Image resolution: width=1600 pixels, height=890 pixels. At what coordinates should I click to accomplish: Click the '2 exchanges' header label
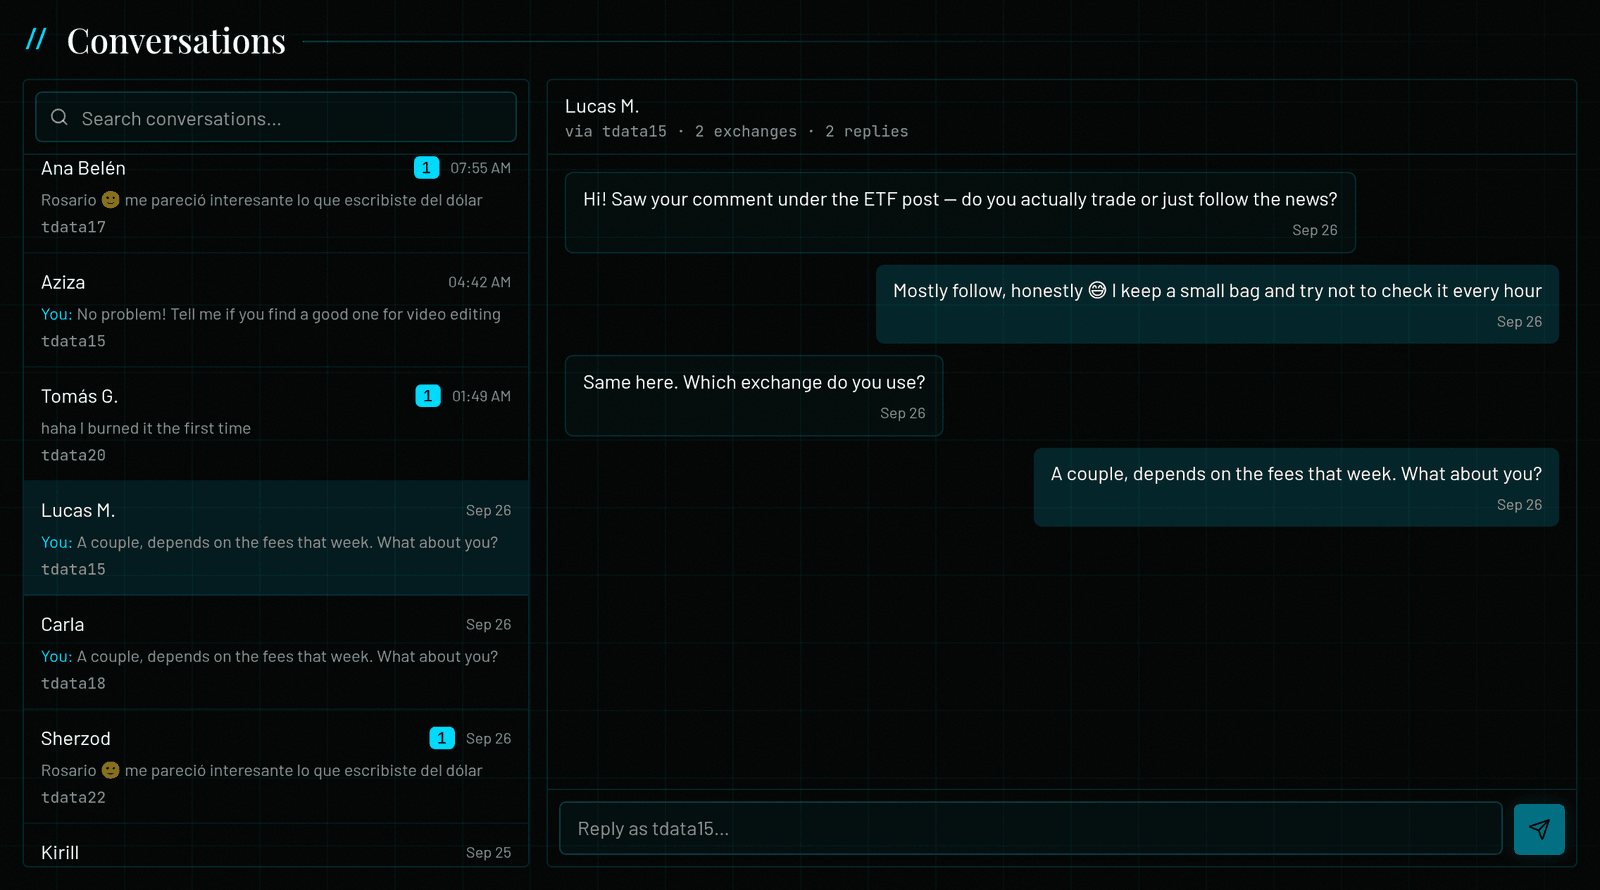[746, 132]
